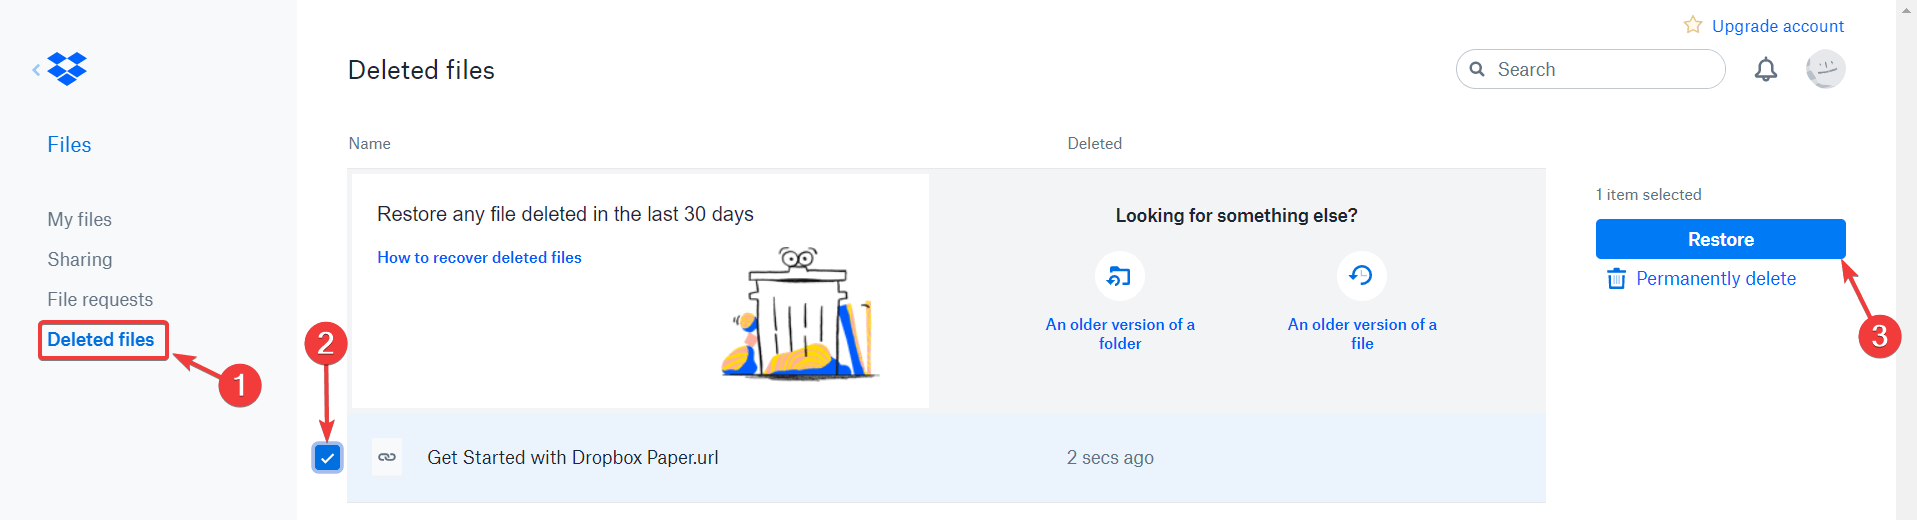Open How to recover deleted files link
Viewport: 1917px width, 520px height.
pyautogui.click(x=479, y=257)
